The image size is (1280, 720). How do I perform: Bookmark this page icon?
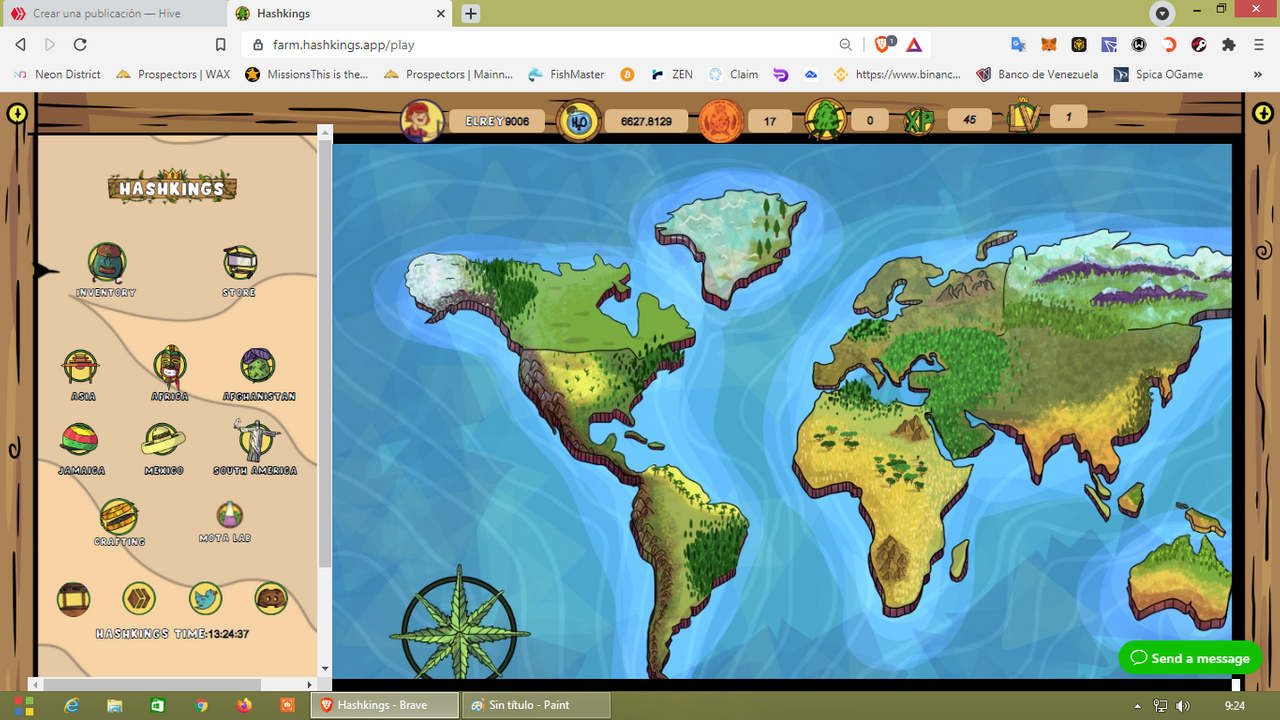221,45
